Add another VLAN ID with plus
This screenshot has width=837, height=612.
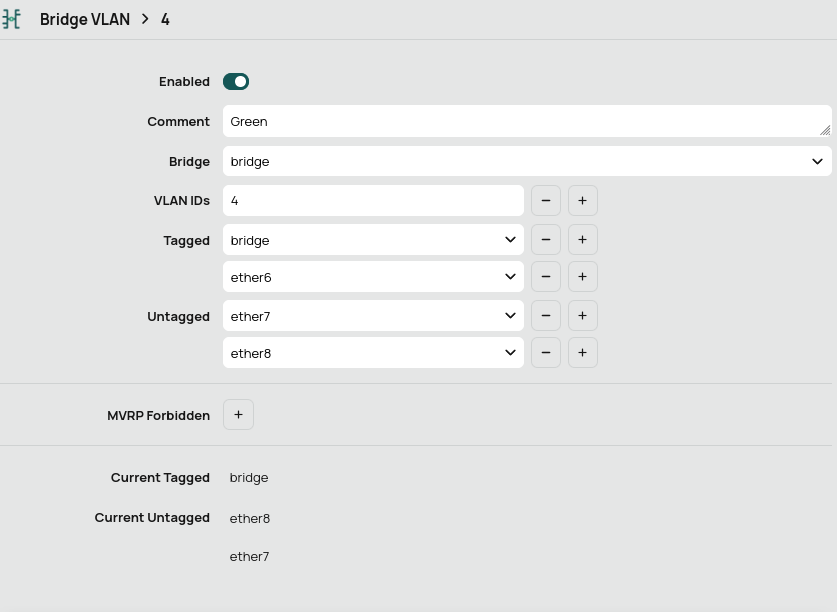pos(582,200)
